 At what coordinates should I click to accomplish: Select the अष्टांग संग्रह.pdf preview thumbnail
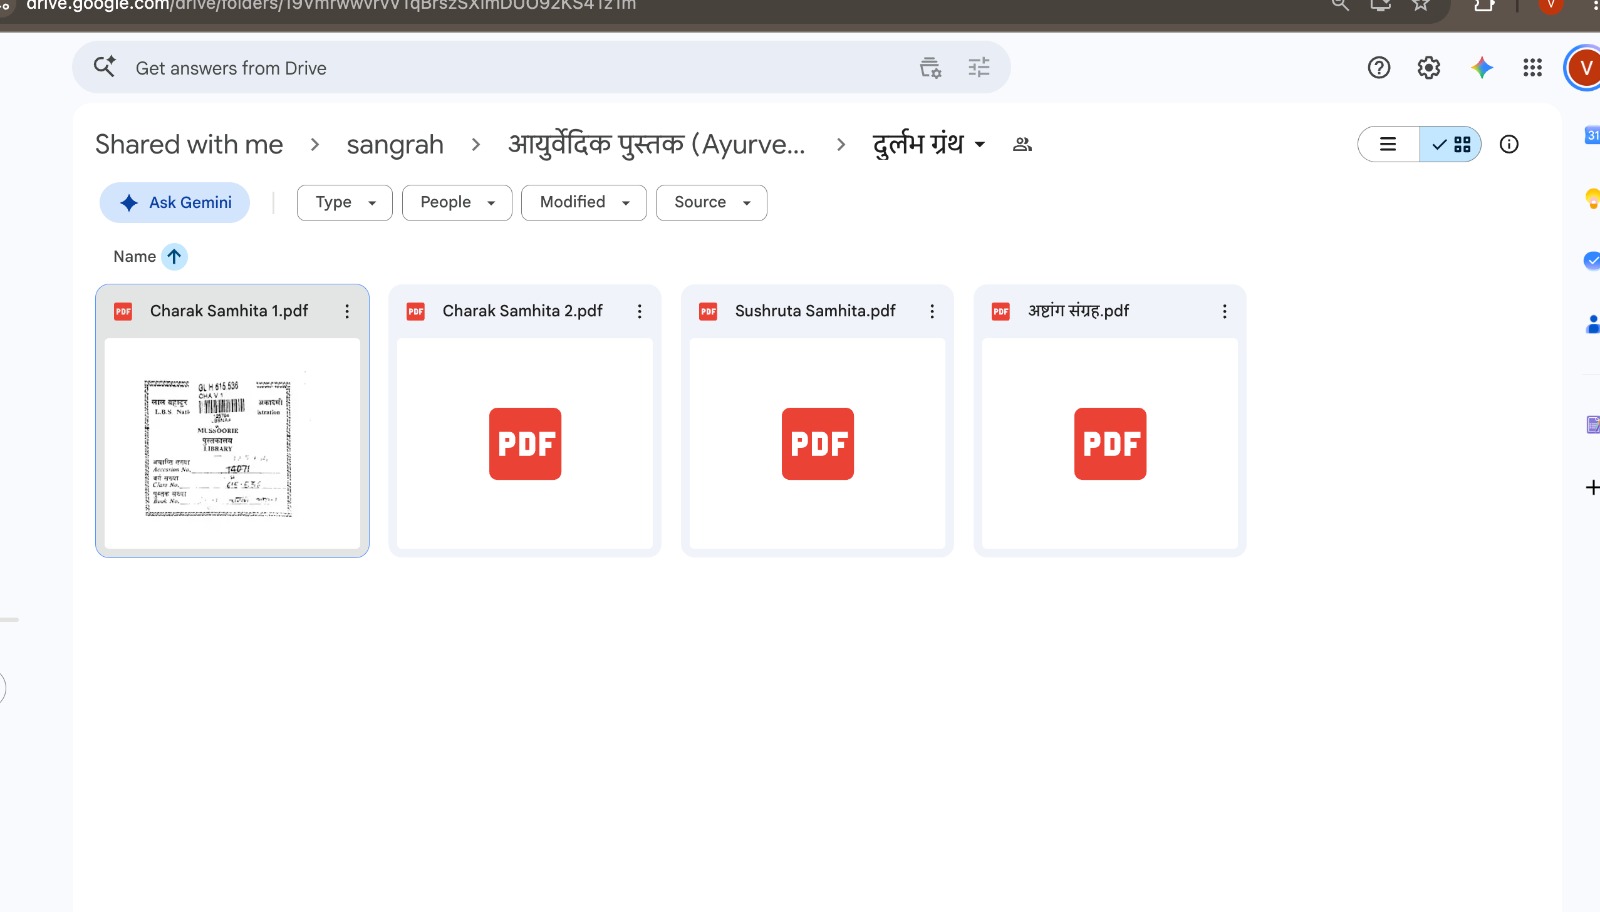(1110, 443)
